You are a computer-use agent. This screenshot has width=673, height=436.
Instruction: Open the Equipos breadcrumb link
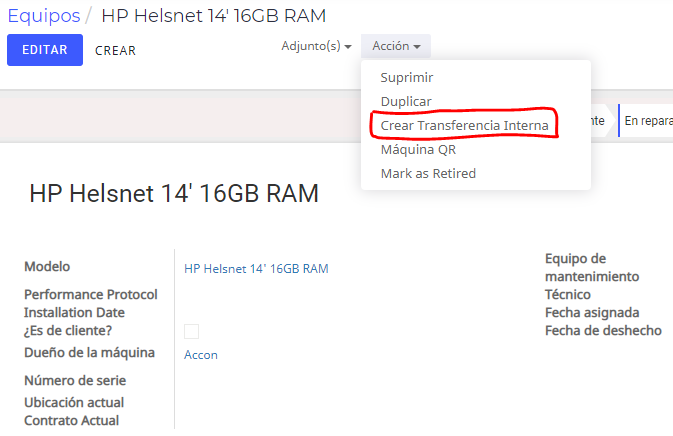tap(44, 16)
